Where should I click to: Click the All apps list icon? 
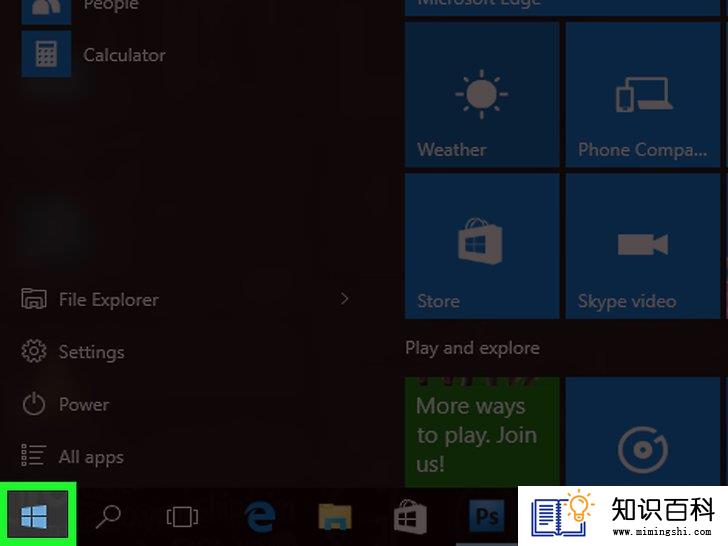coord(33,455)
